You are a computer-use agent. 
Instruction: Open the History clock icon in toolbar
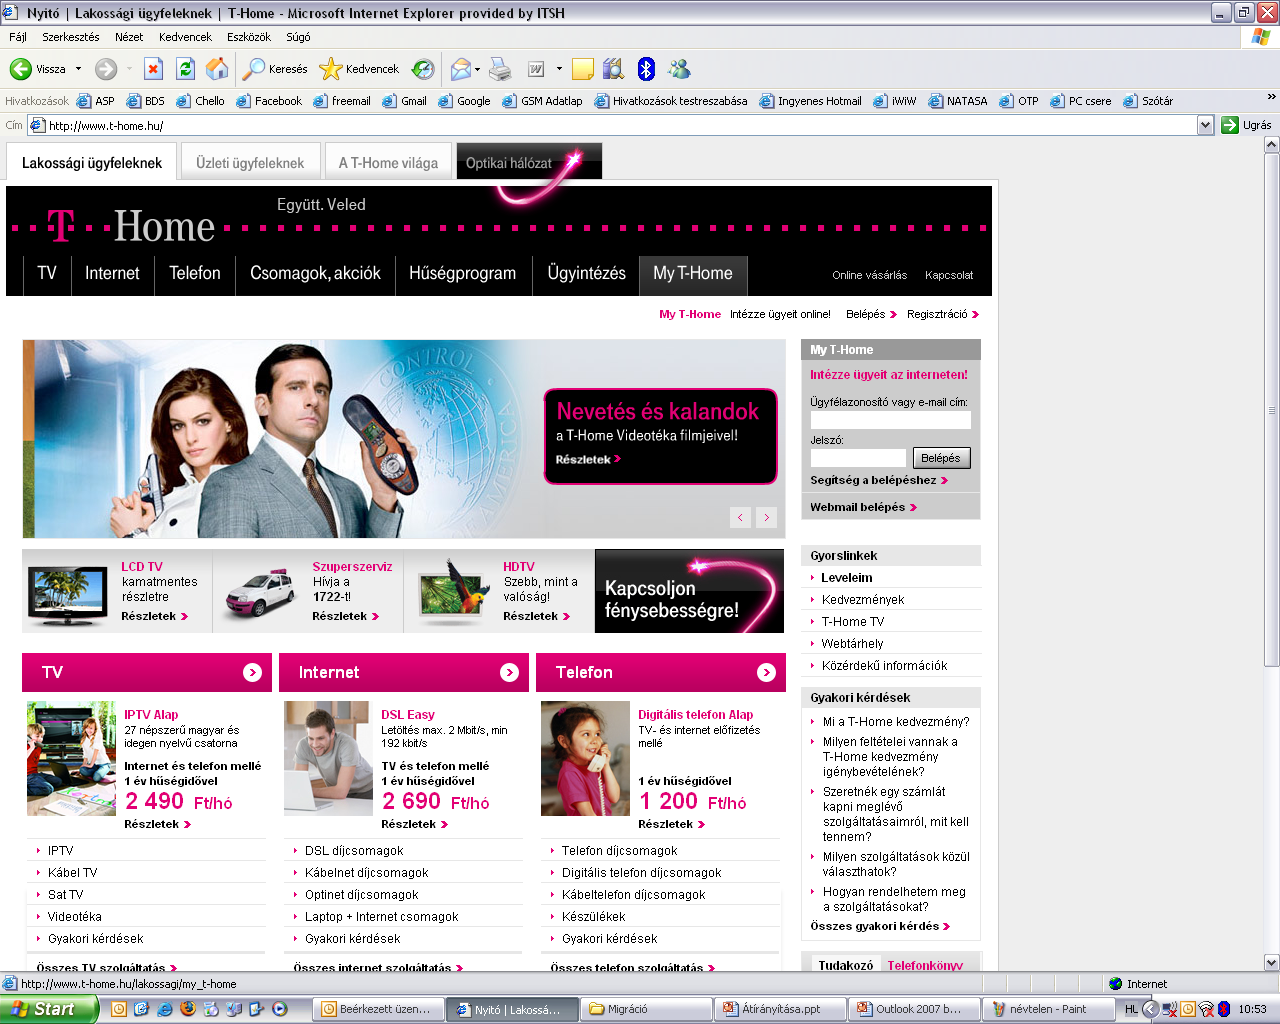coord(423,69)
